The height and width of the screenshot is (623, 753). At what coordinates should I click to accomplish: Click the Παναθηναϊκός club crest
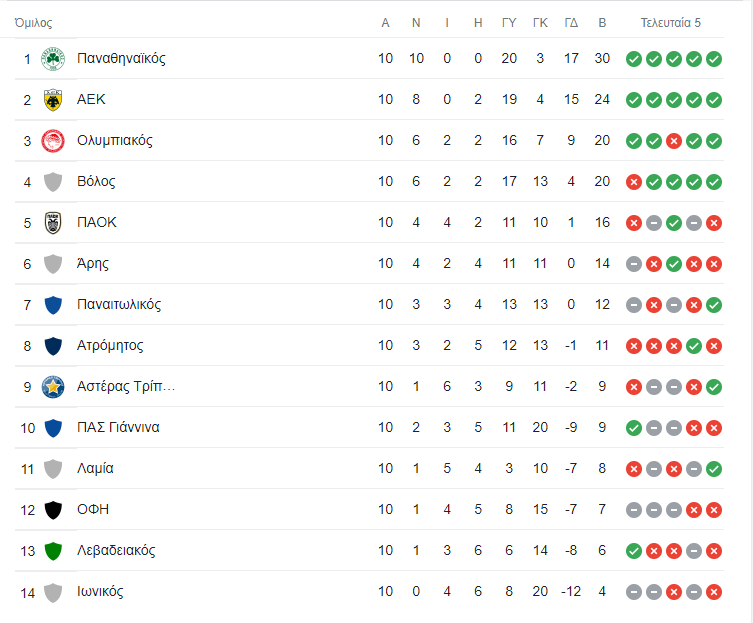53,59
